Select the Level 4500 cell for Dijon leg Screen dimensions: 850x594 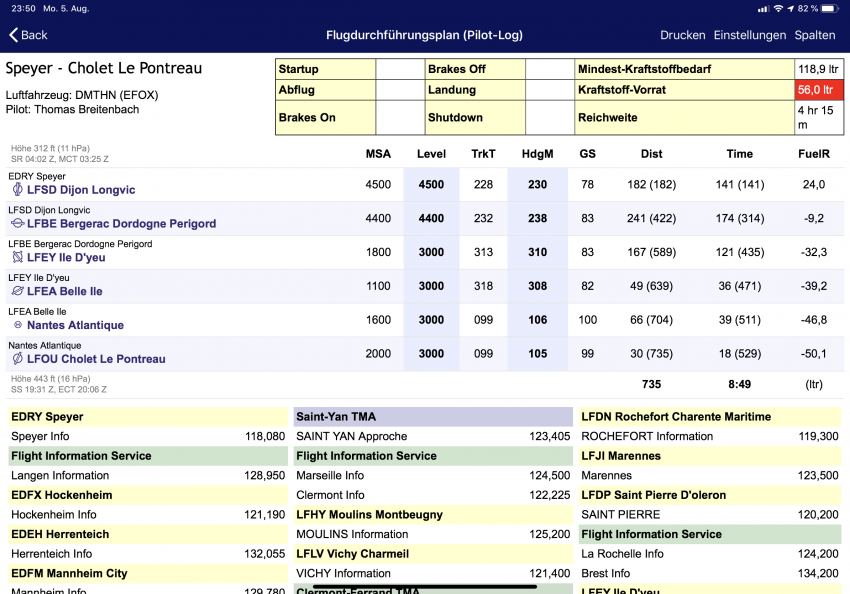[431, 184]
